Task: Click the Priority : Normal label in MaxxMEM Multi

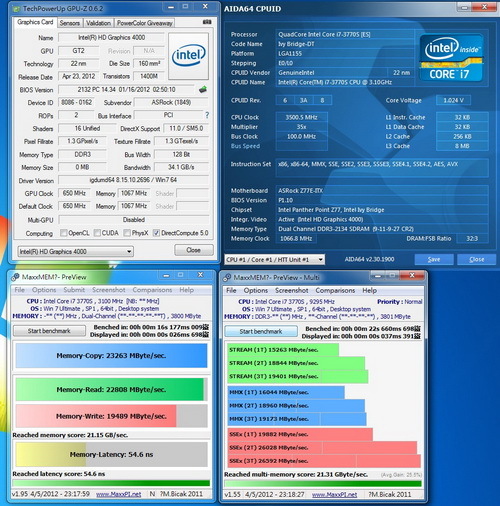Action: [399, 302]
